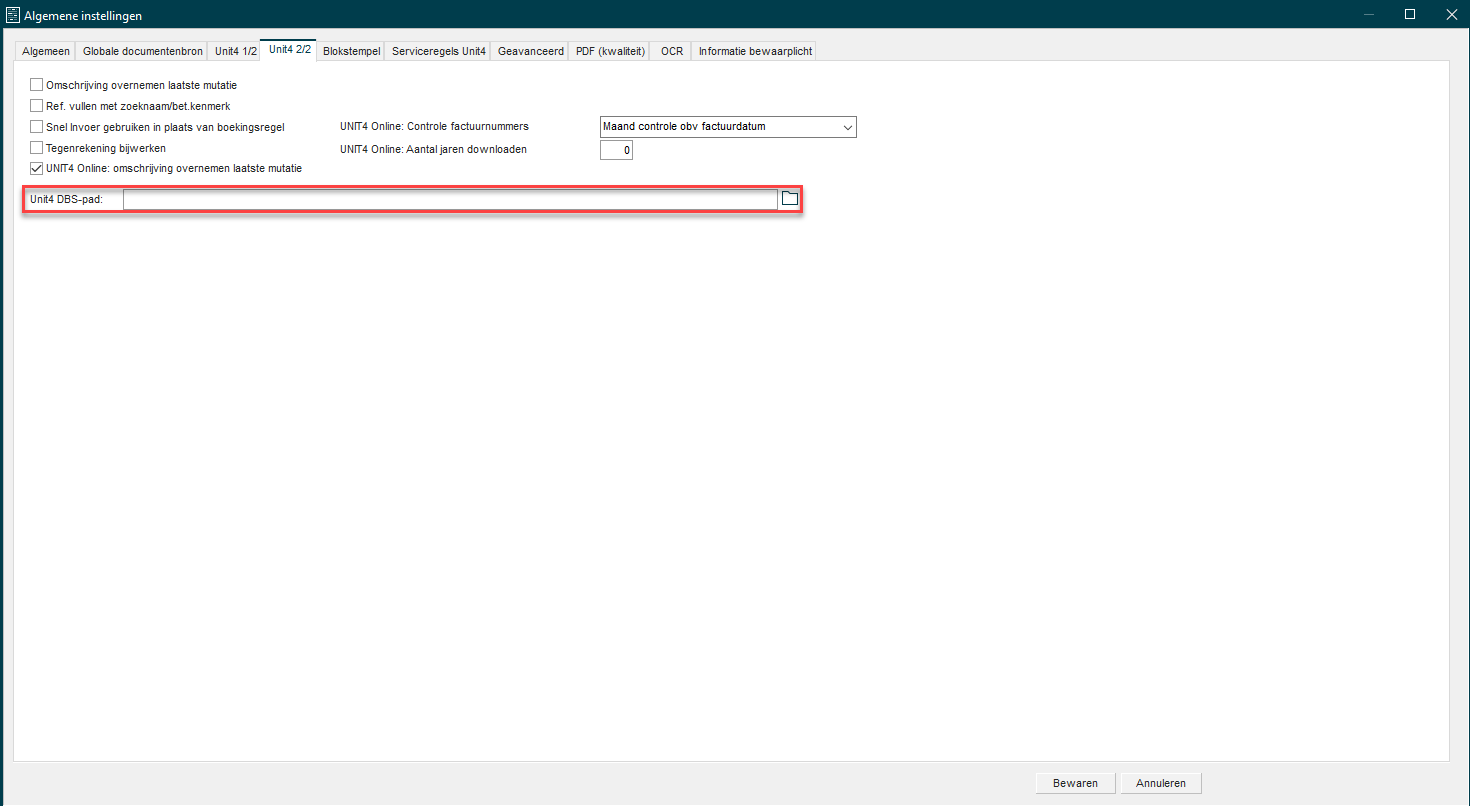
Task: Open the Globale documentenbron tab
Action: coord(142,51)
